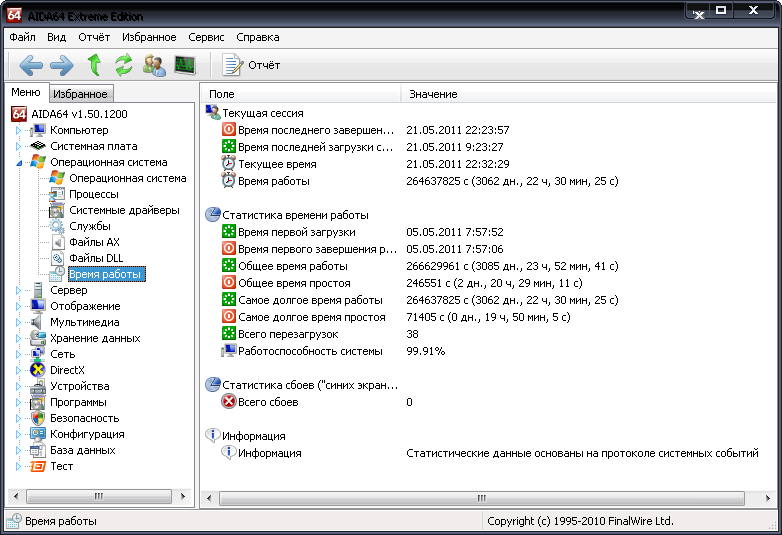The image size is (782, 535).
Task: Expand the Системная плата tree node
Action: (x=18, y=147)
